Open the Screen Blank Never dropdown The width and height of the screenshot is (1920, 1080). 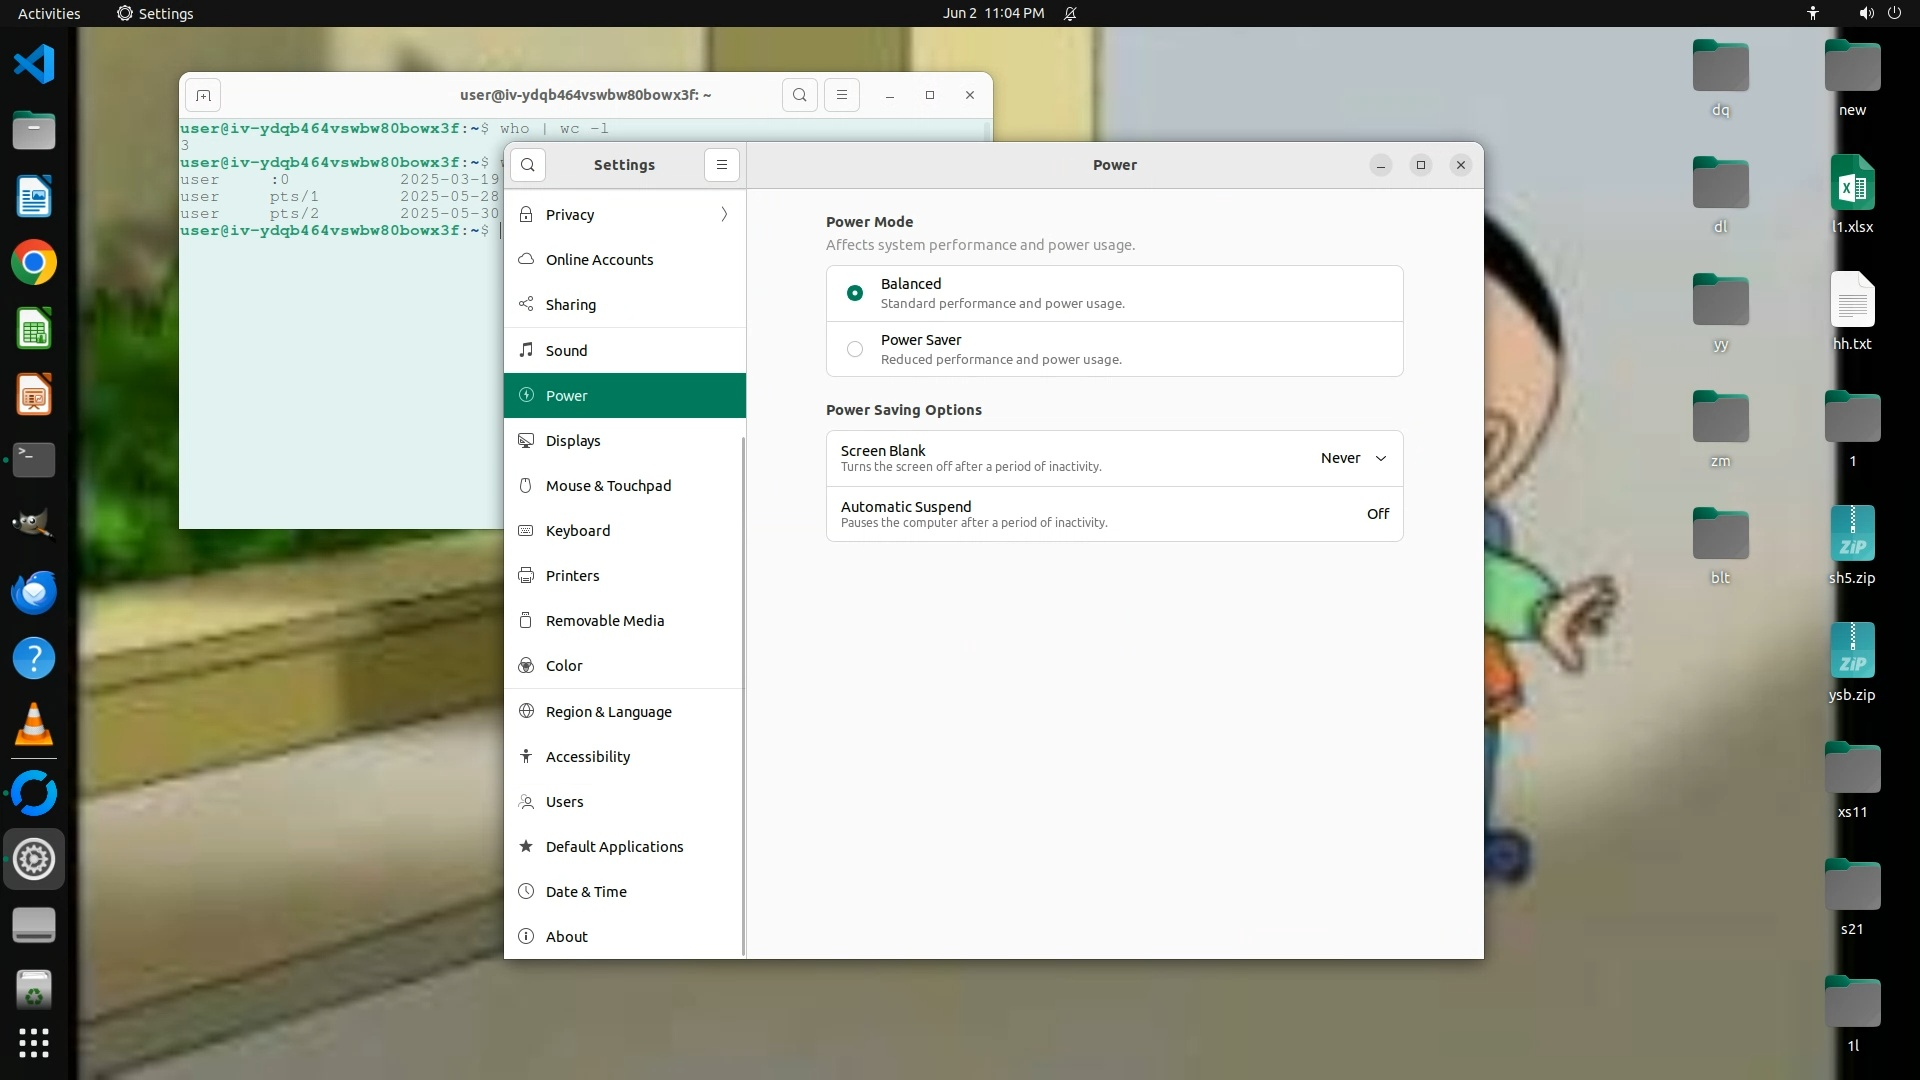tap(1353, 458)
